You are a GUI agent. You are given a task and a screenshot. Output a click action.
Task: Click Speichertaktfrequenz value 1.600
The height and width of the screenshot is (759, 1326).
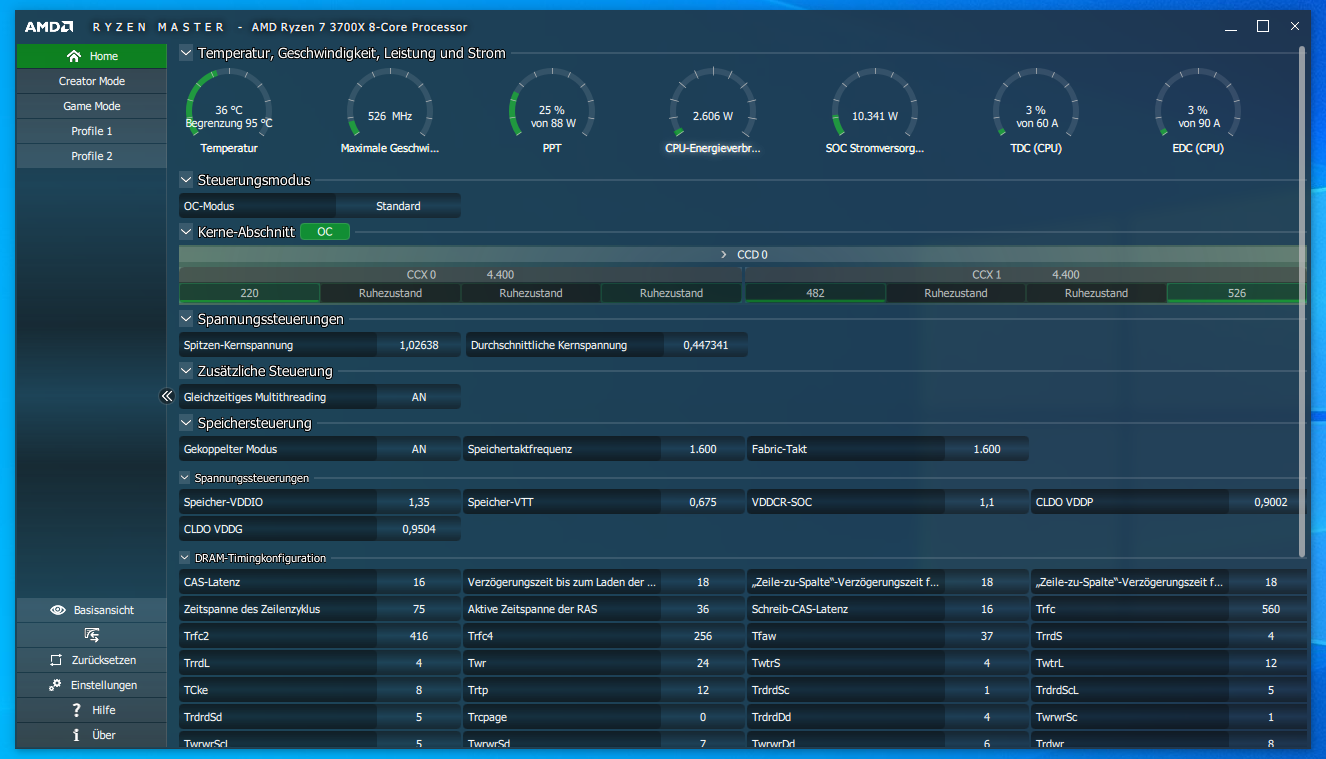[703, 449]
